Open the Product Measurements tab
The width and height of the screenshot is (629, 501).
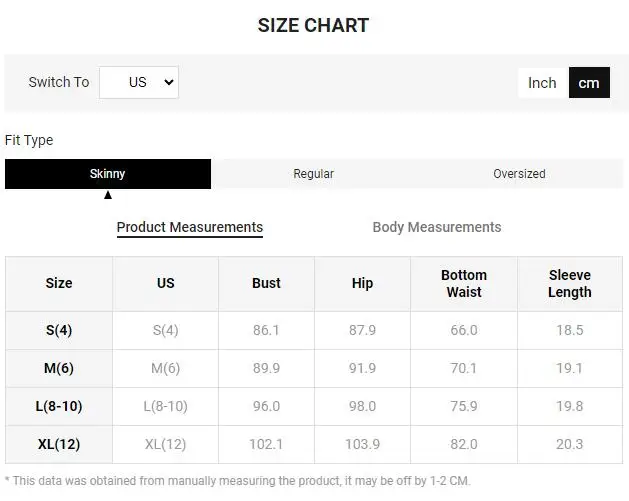click(190, 227)
